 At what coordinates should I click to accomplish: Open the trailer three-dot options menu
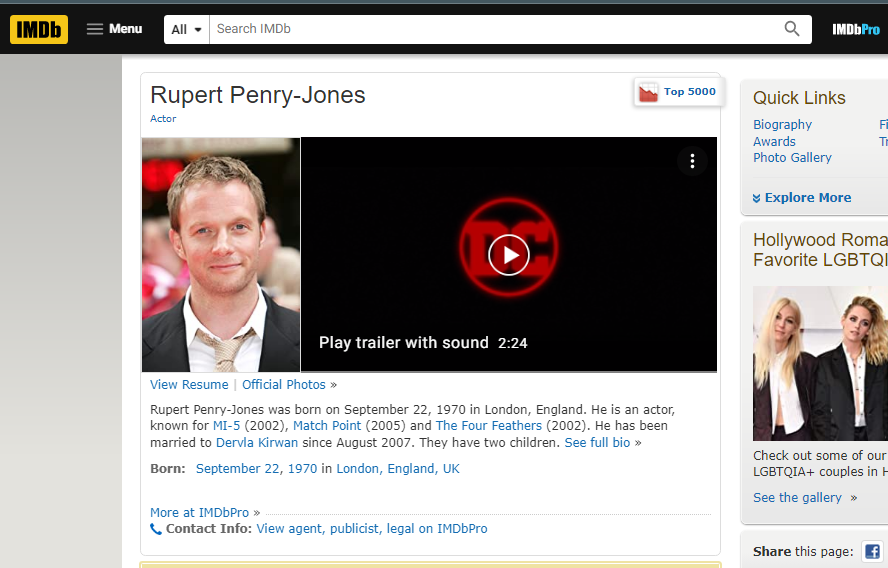click(x=692, y=161)
